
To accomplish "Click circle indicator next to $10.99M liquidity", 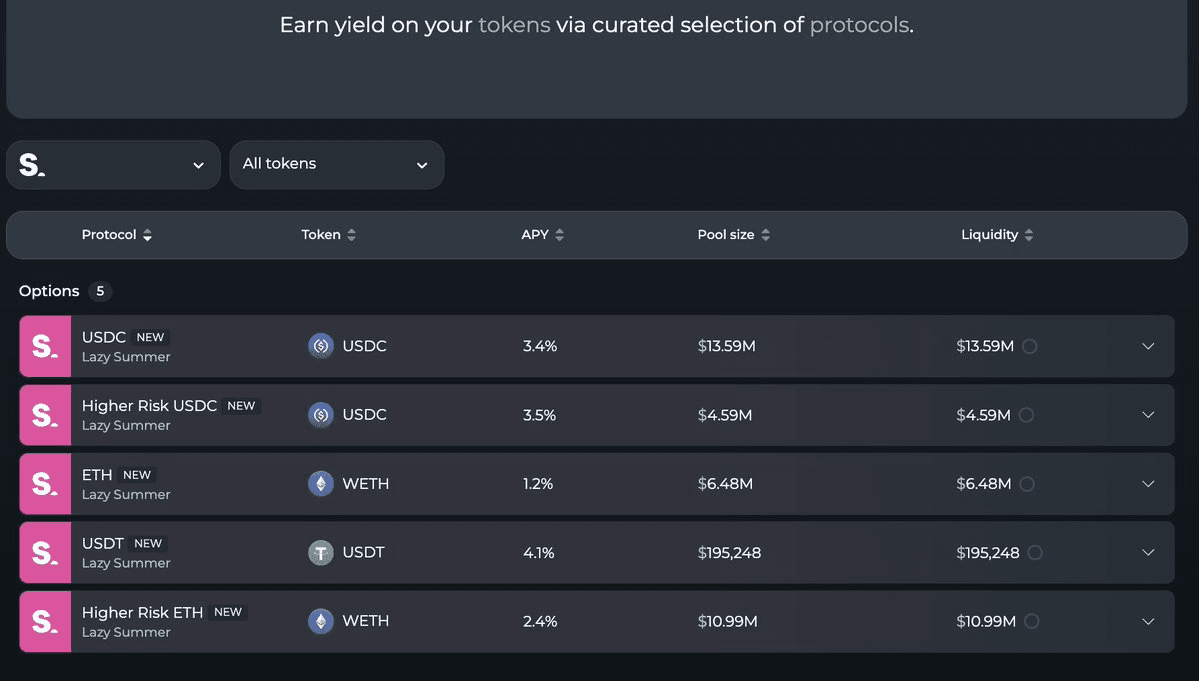I will coord(1032,622).
